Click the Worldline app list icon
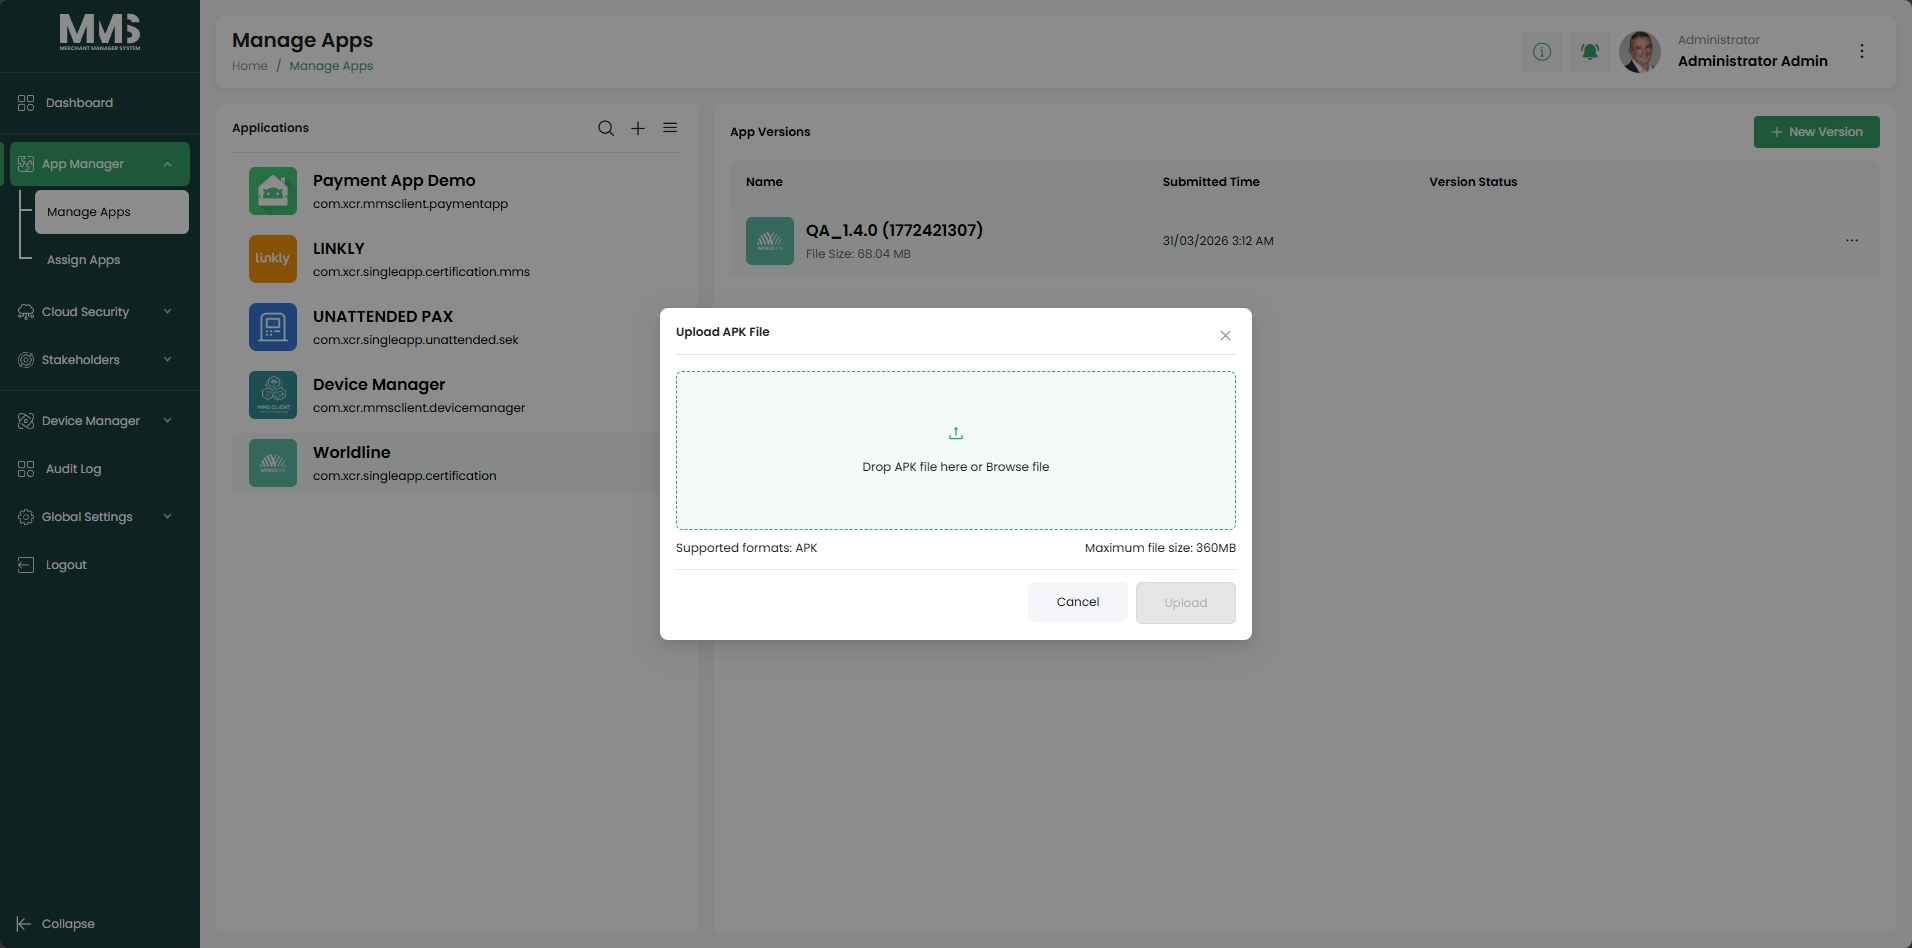The image size is (1912, 948). 273,463
